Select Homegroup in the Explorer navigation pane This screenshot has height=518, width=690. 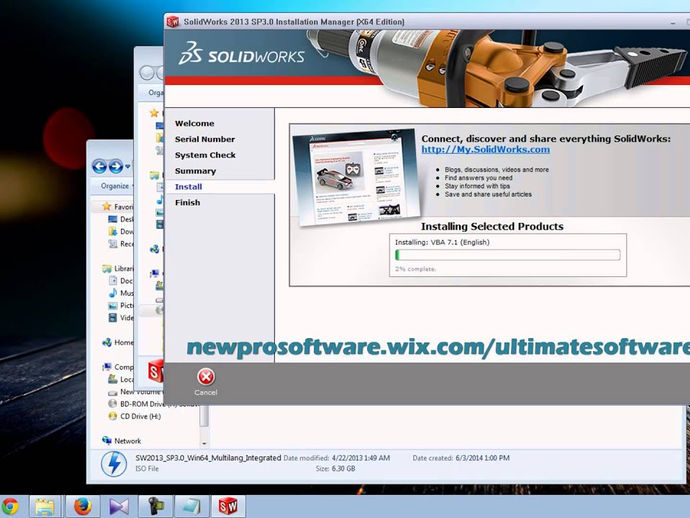click(x=118, y=342)
